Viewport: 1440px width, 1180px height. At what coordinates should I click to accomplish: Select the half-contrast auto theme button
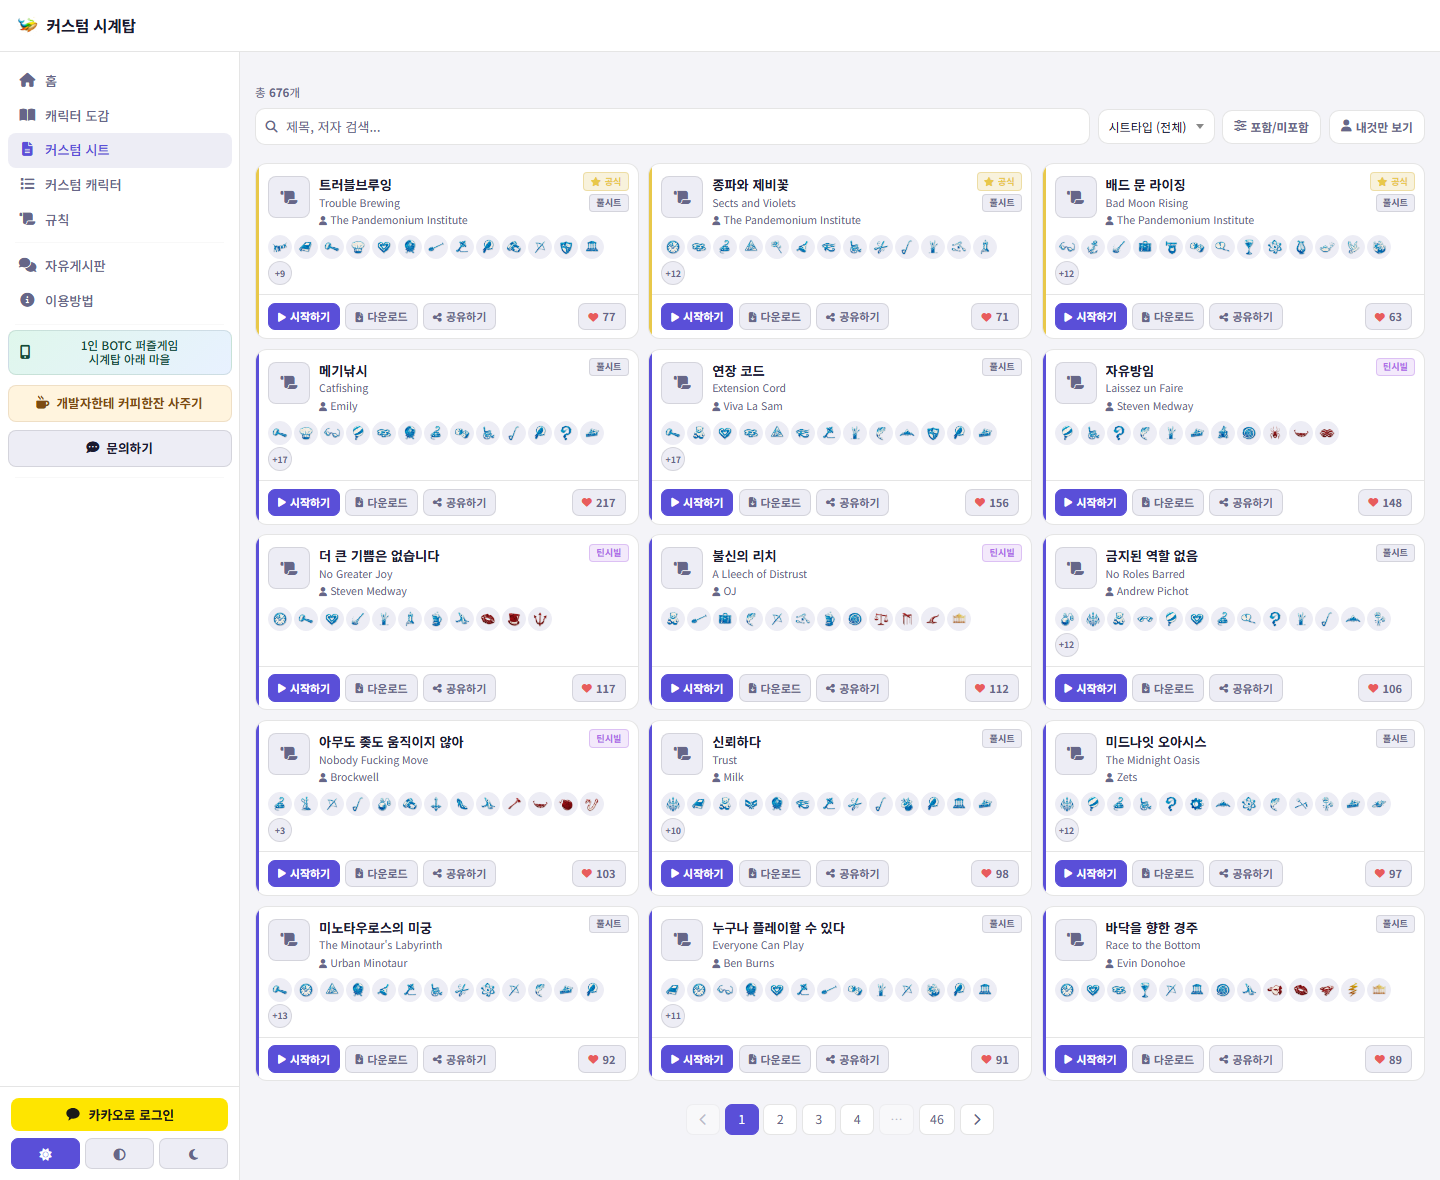pyautogui.click(x=119, y=1153)
